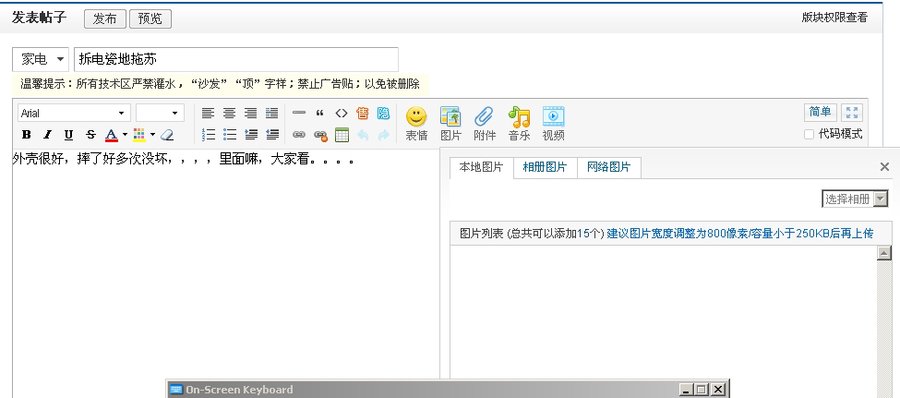Open the font color dropdown arrow

(x=125, y=135)
